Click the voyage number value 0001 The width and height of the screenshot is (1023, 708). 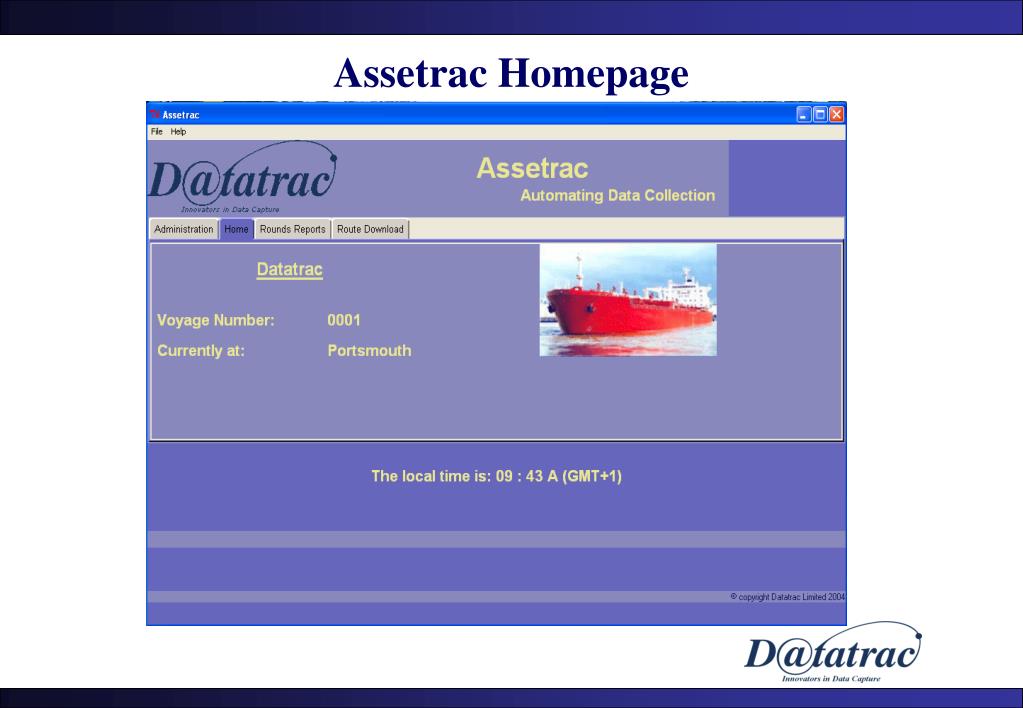pyautogui.click(x=344, y=320)
